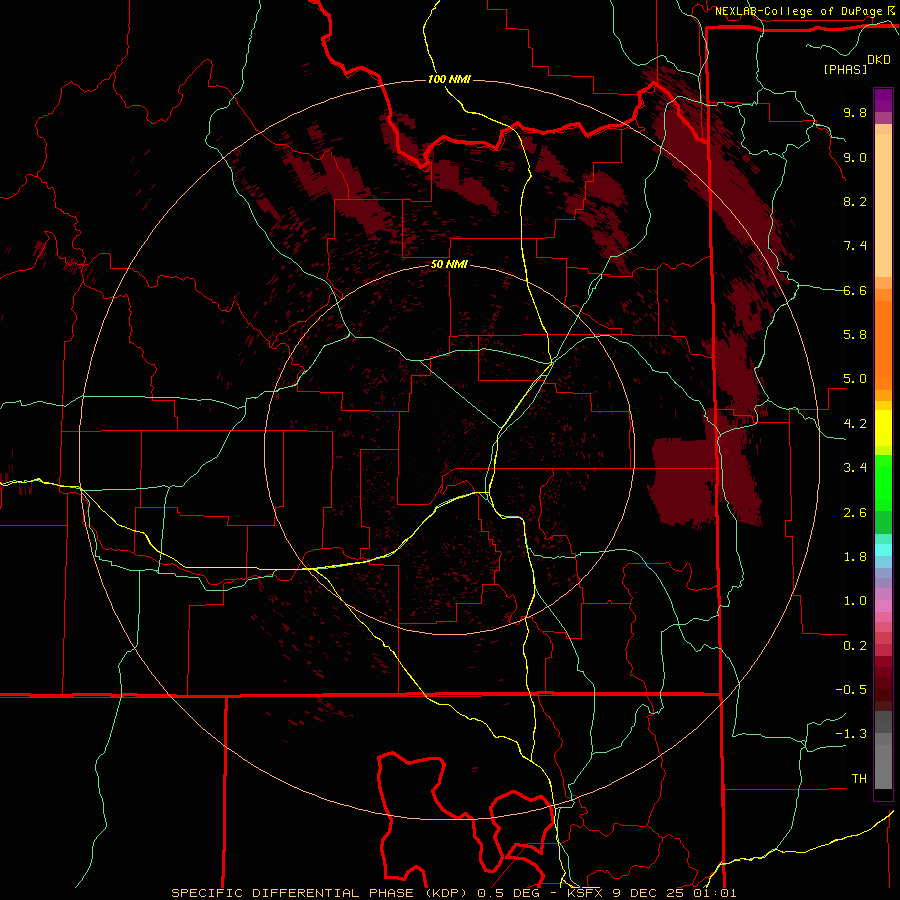Click the 0.2 value on the color scale
The width and height of the screenshot is (900, 900).
pyautogui.click(x=855, y=646)
